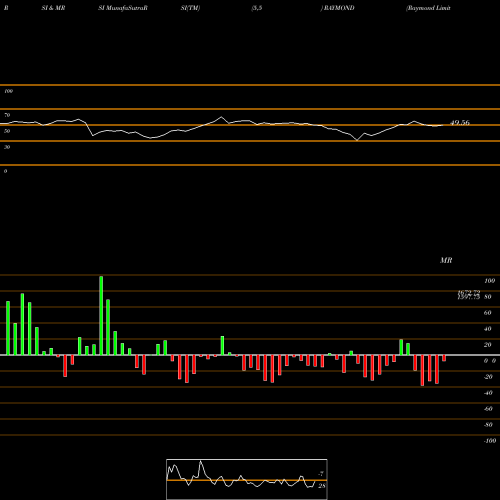Image resolution: width=500 pixels, height=500 pixels.
Task: Click the Raymond Limit title text
Action: tap(428, 8)
